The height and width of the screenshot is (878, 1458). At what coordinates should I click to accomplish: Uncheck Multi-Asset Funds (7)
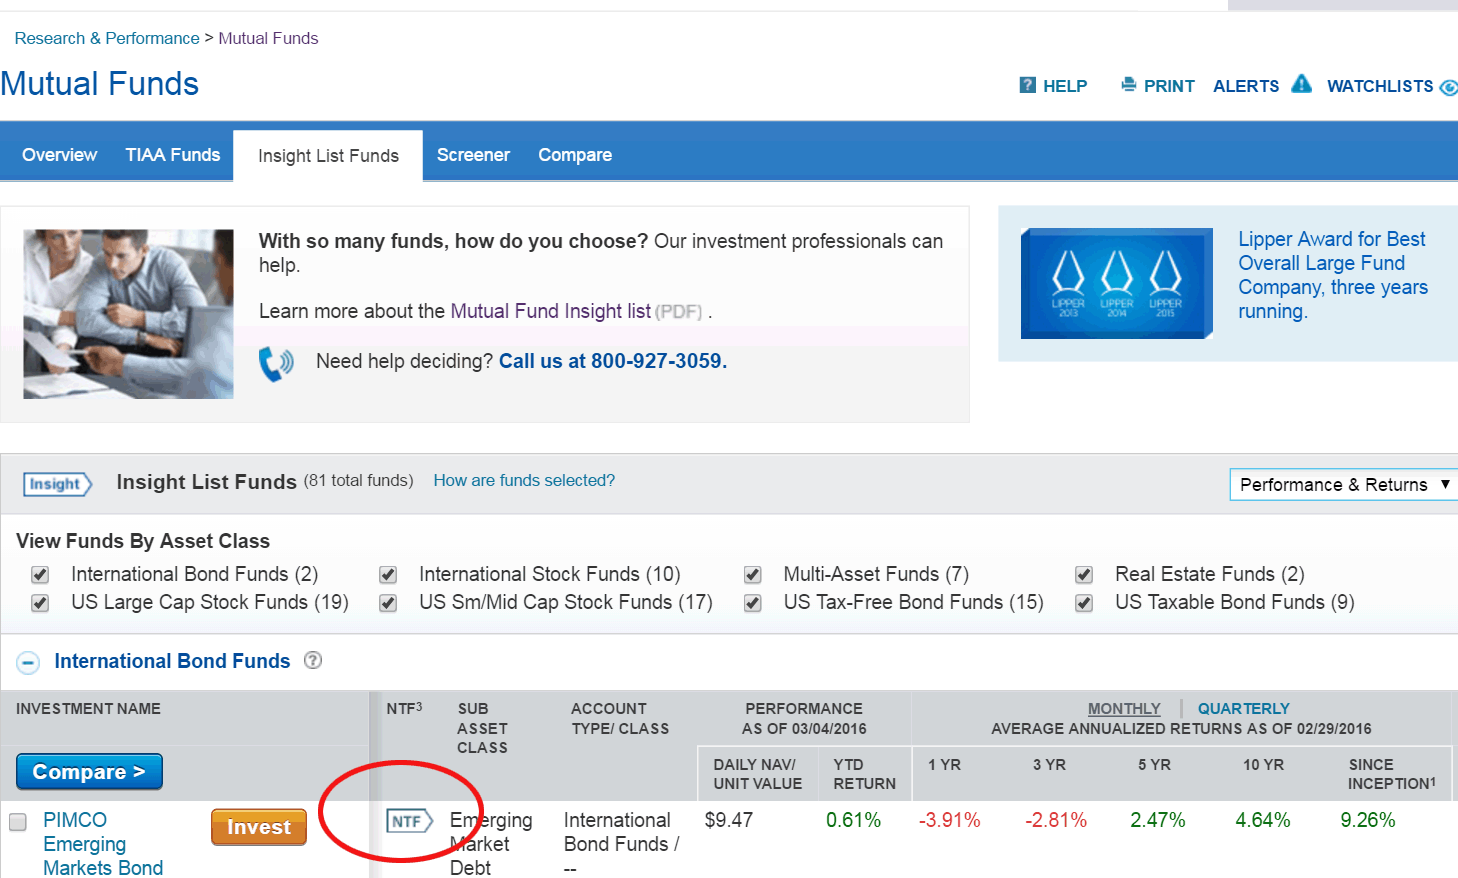[753, 575]
